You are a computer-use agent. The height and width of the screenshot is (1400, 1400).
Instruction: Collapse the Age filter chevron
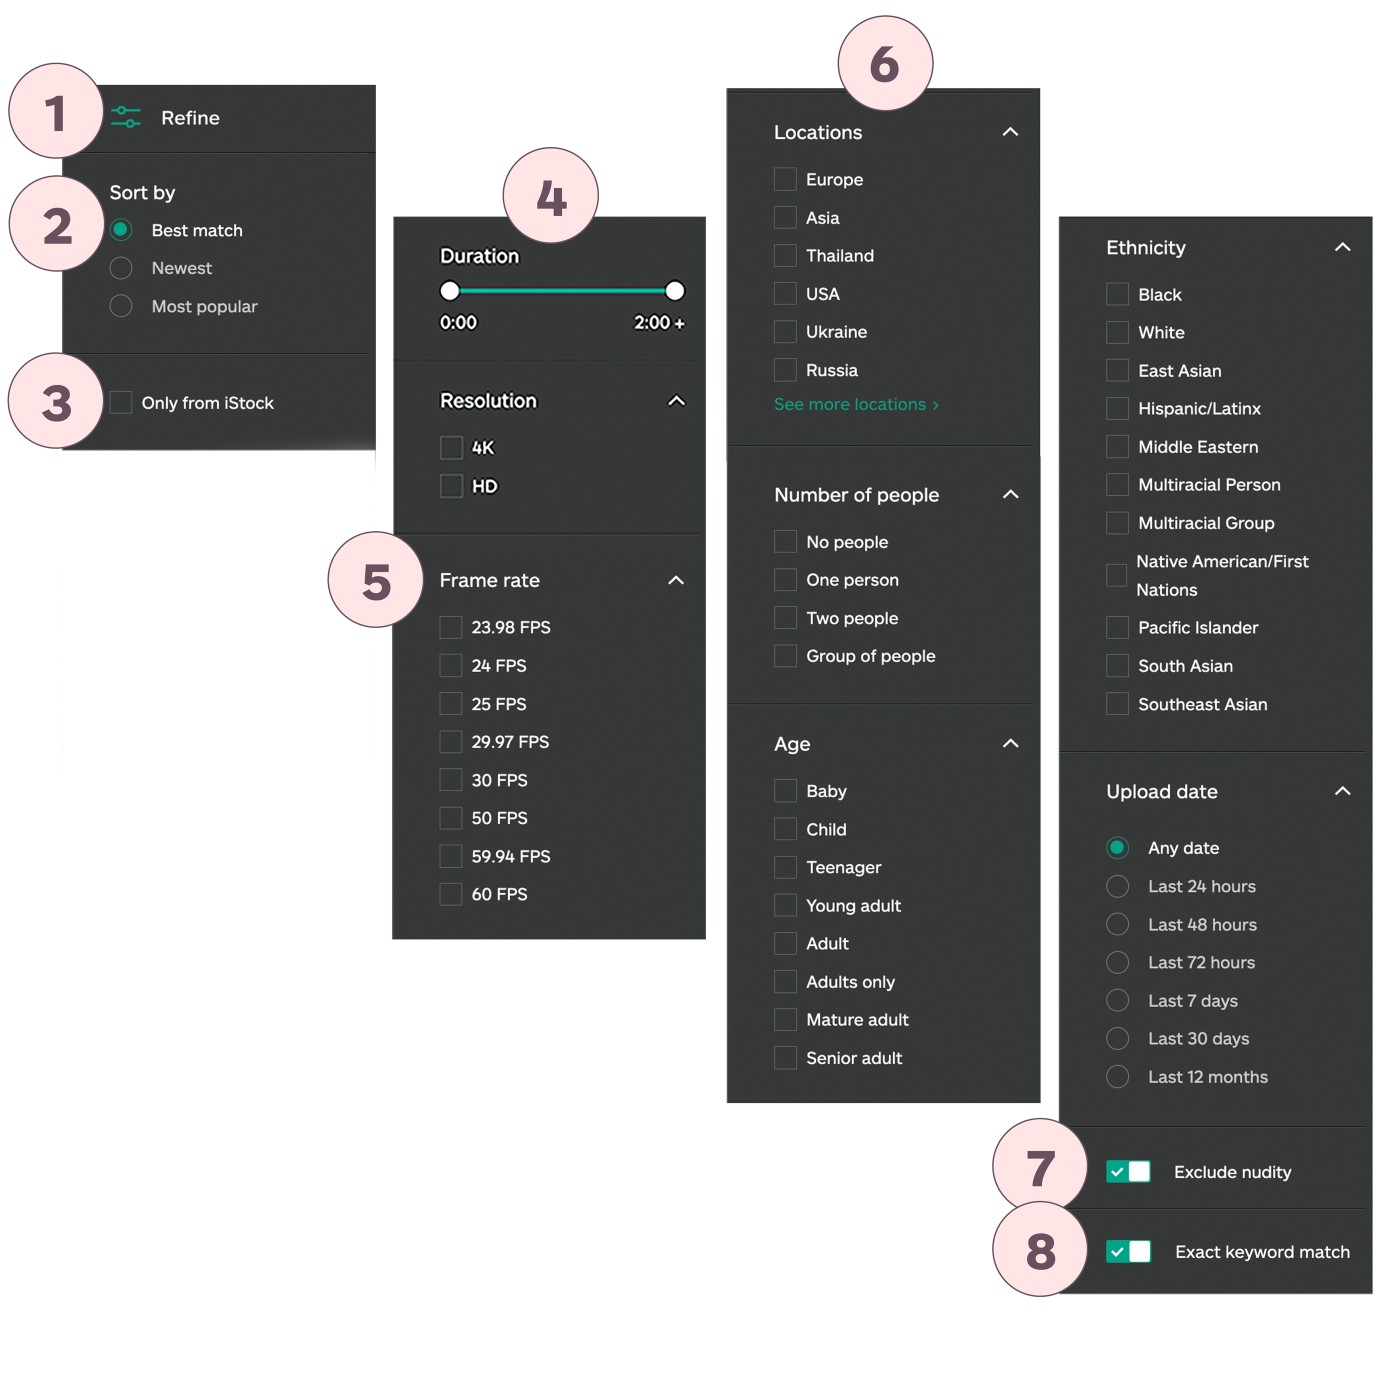[x=1010, y=744]
